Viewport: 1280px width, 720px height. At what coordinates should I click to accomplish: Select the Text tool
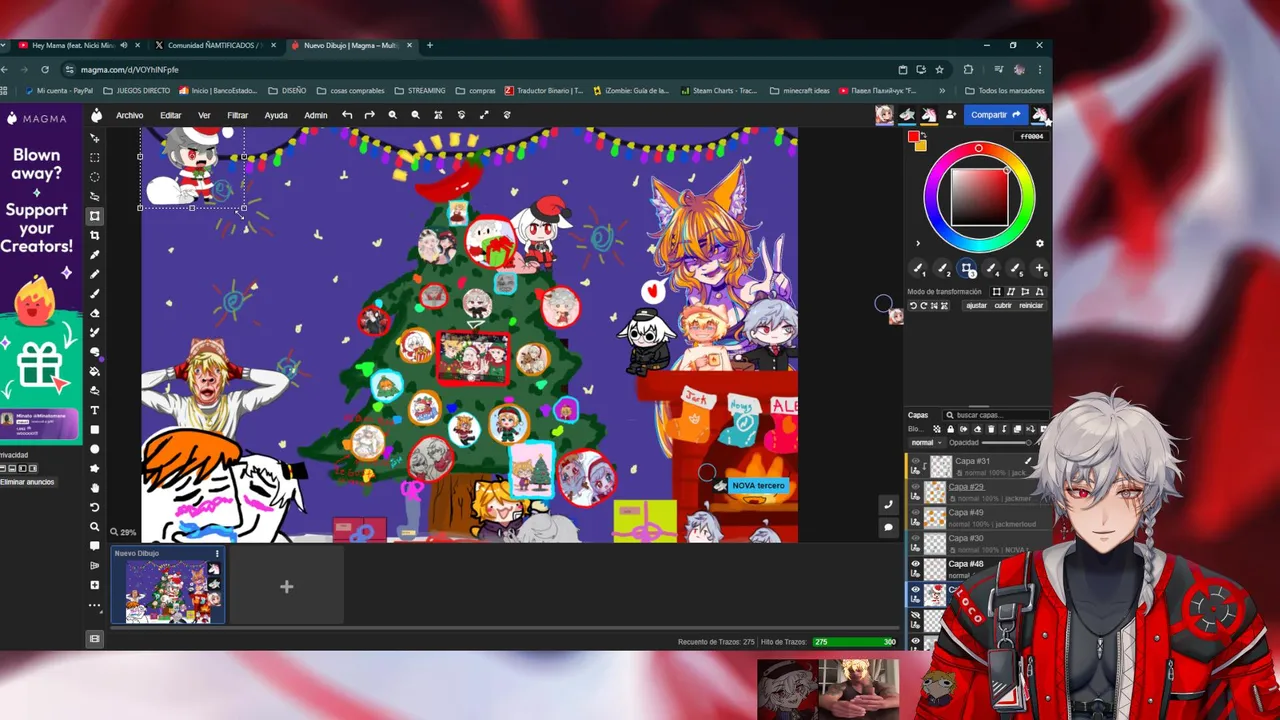tap(95, 410)
